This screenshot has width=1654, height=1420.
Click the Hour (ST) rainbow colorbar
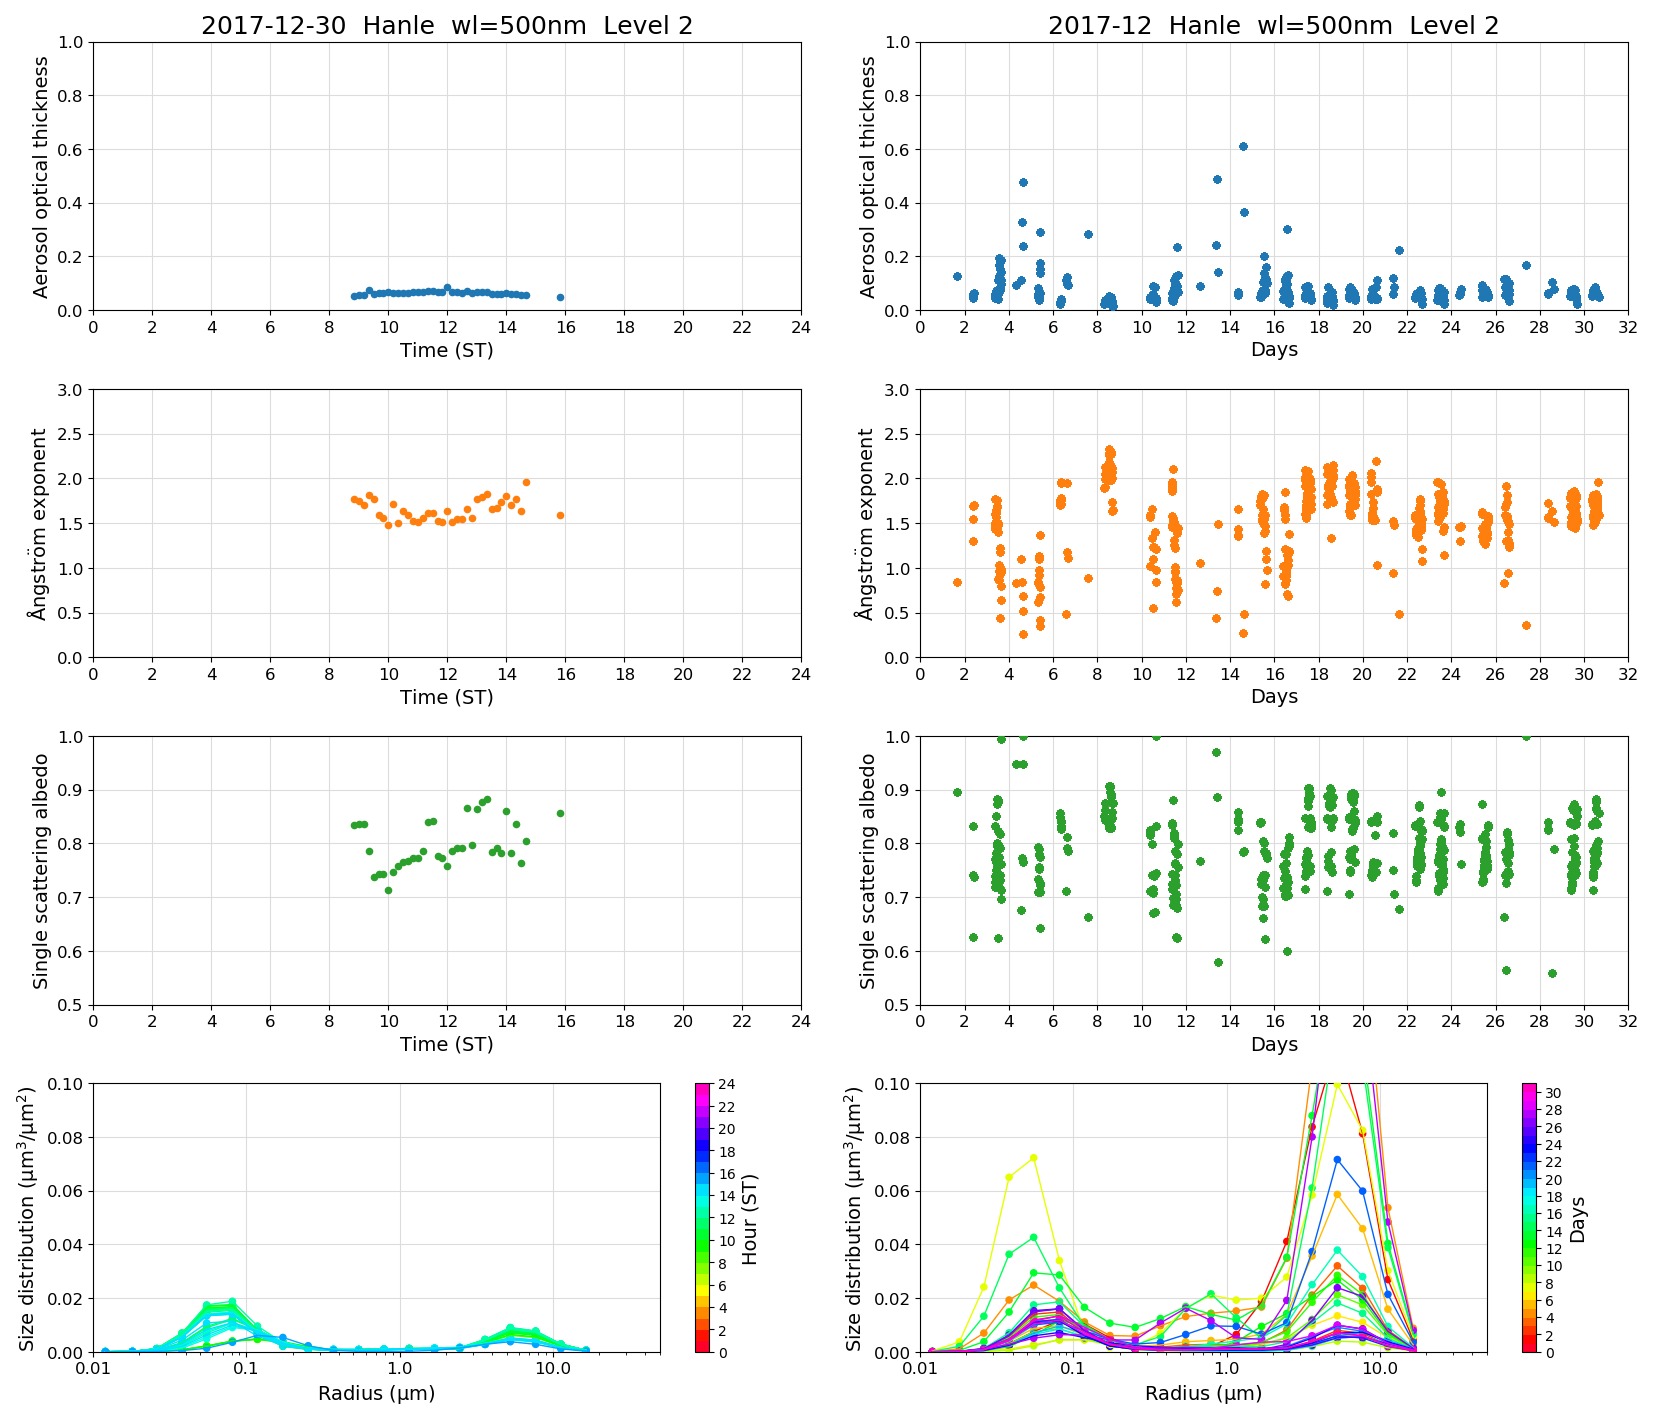point(702,1217)
